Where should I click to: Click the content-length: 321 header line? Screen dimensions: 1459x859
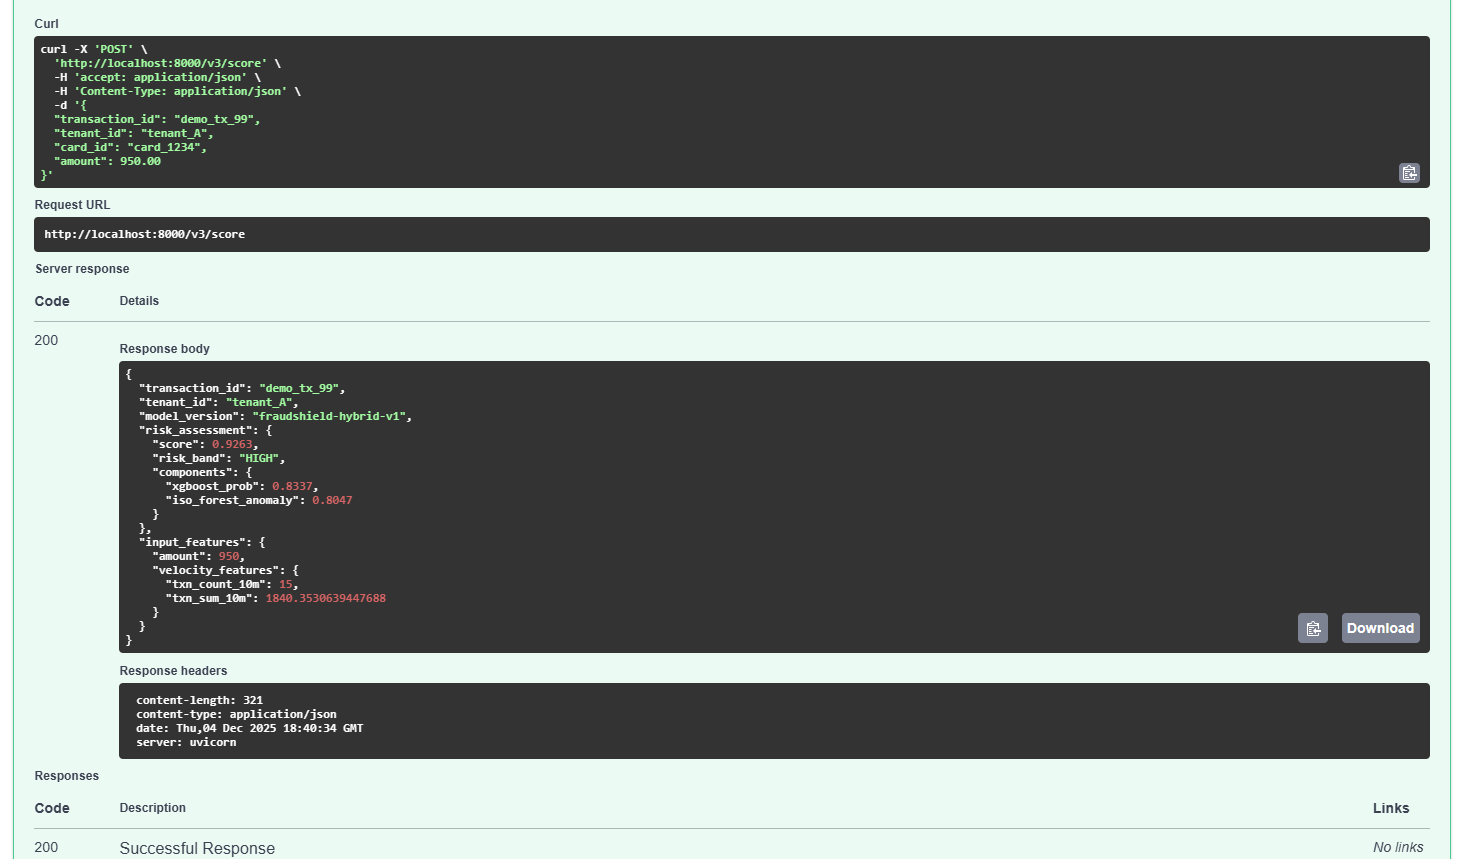pyautogui.click(x=200, y=700)
